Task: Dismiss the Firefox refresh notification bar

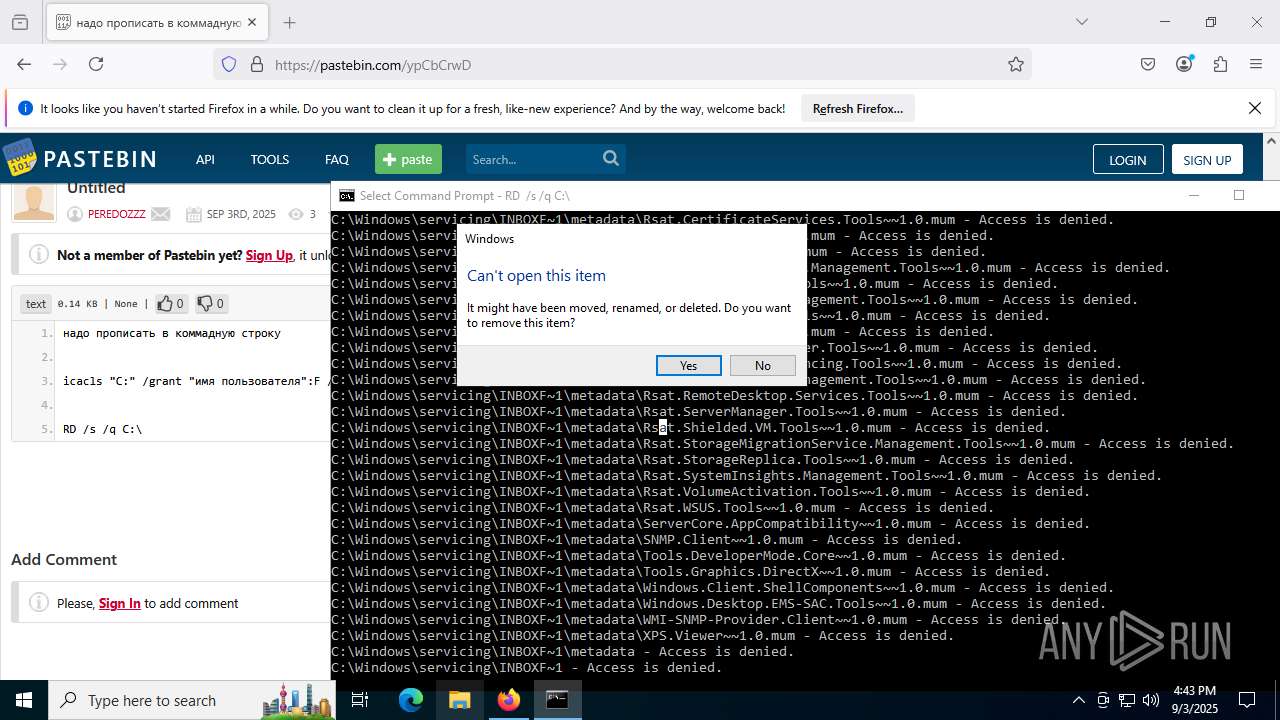Action: (1255, 108)
